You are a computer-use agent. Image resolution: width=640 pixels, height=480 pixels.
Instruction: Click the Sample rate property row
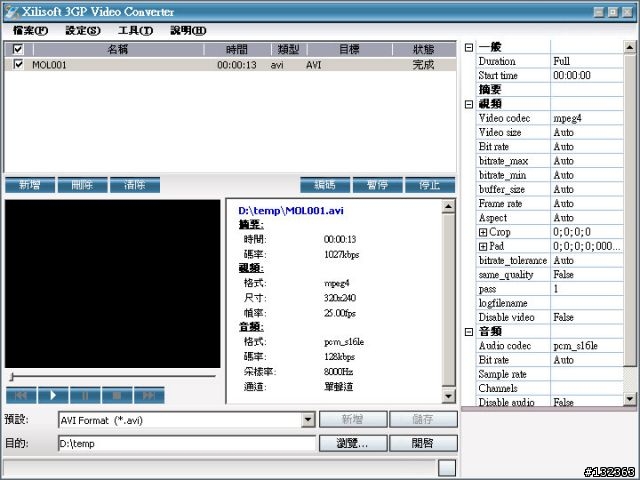550,374
